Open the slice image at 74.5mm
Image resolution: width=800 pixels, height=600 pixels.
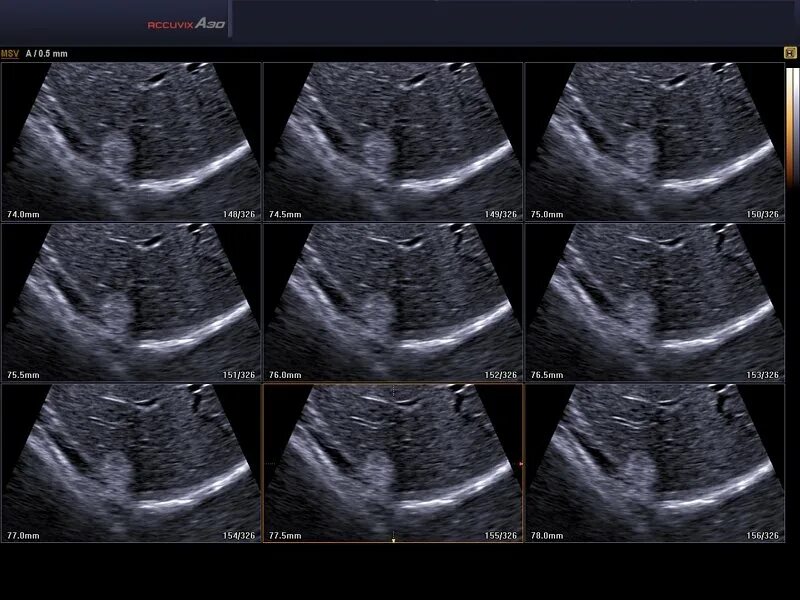pyautogui.click(x=392, y=142)
